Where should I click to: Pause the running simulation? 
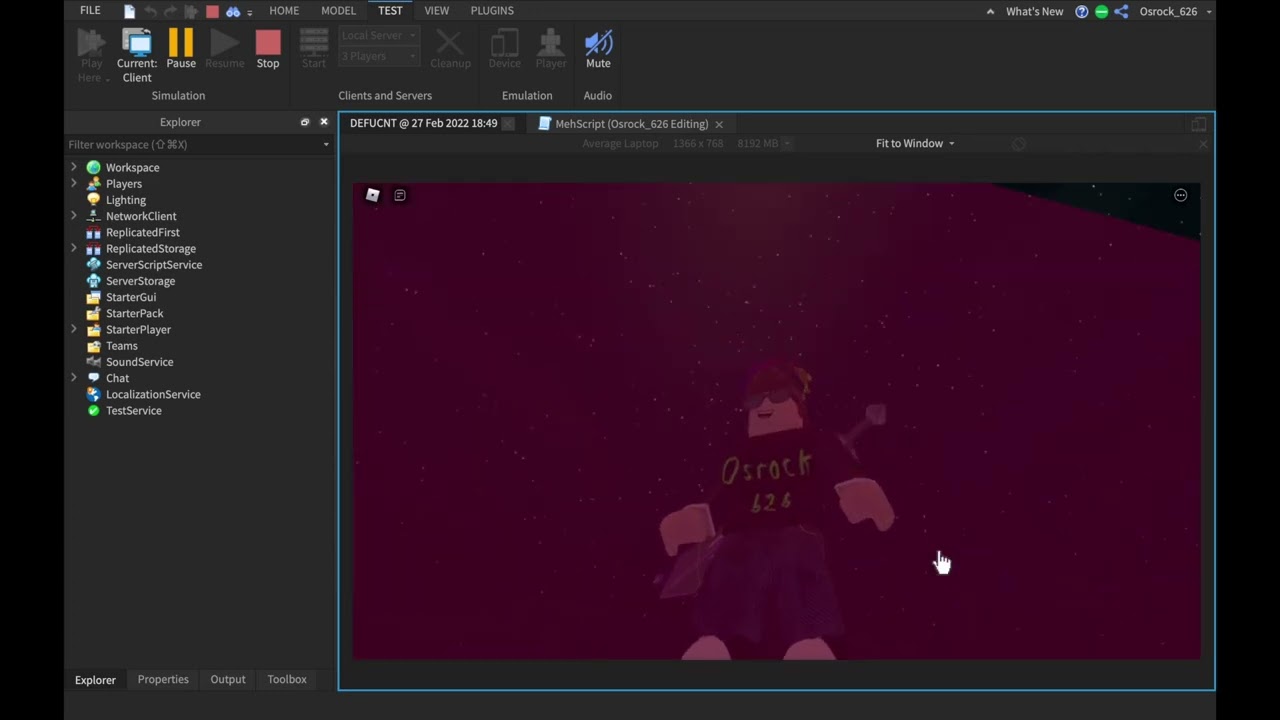pos(181,50)
